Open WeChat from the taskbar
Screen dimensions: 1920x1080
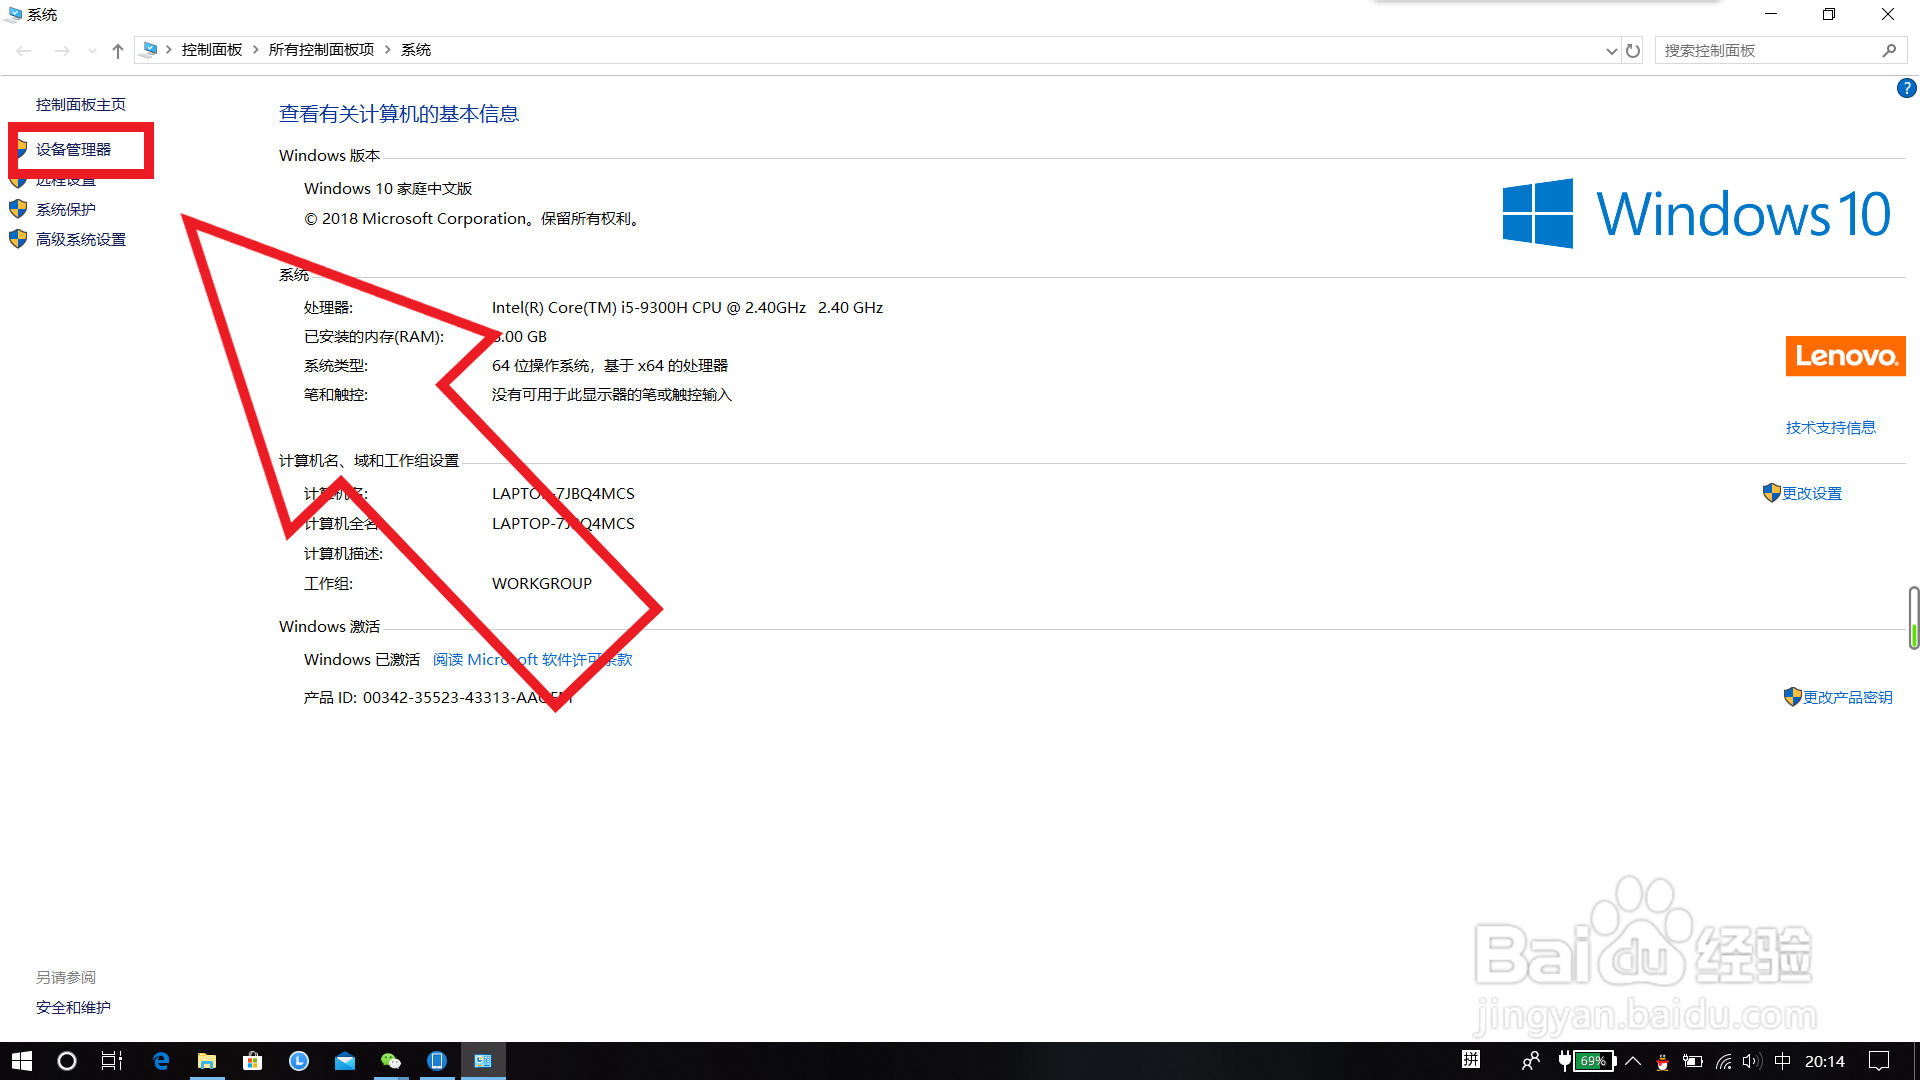[390, 1061]
